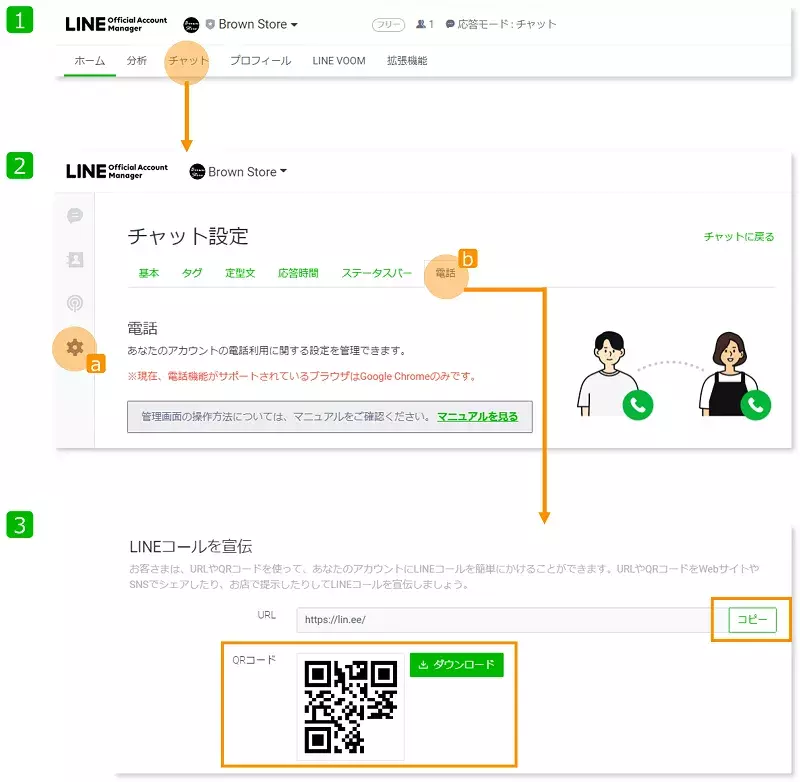
Task: Click the 応答モード speech bubble icon
Action: 450,24
